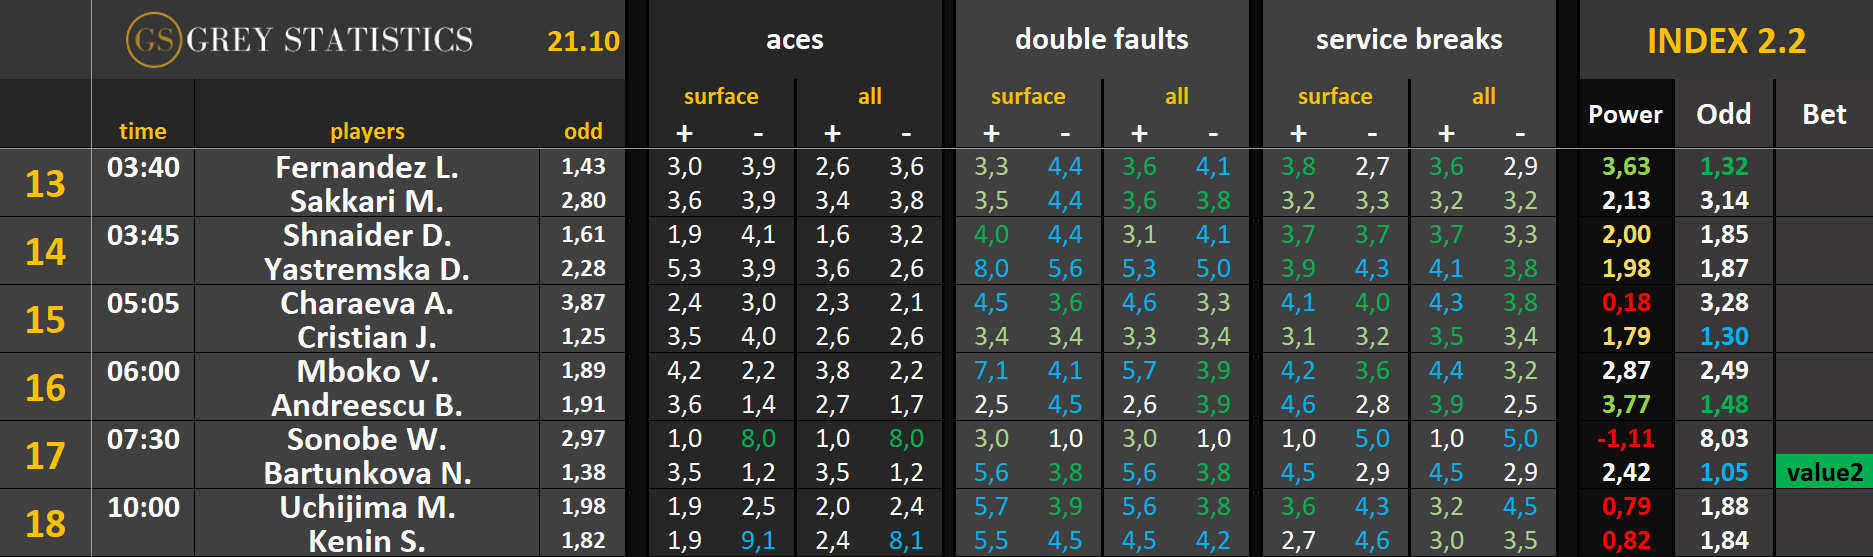Image resolution: width=1873 pixels, height=557 pixels.
Task: Open player Bartunkova N. entry
Action: click(x=367, y=473)
